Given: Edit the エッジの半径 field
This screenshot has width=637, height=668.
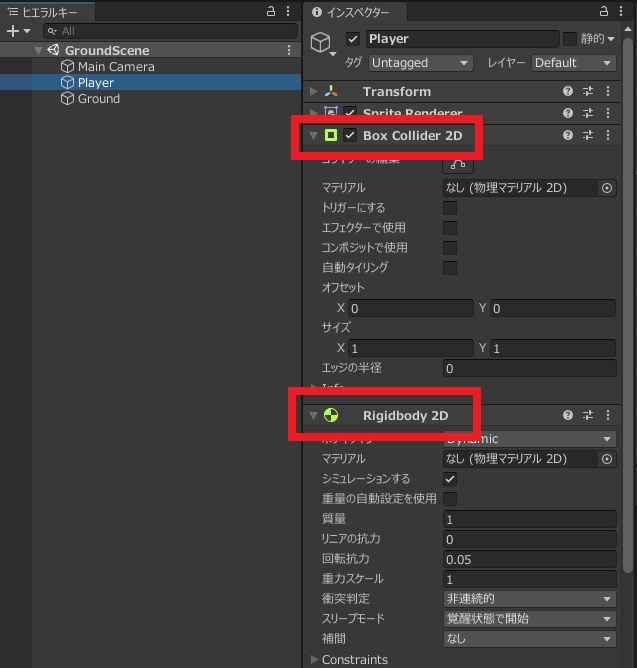Looking at the screenshot, I should [530, 368].
